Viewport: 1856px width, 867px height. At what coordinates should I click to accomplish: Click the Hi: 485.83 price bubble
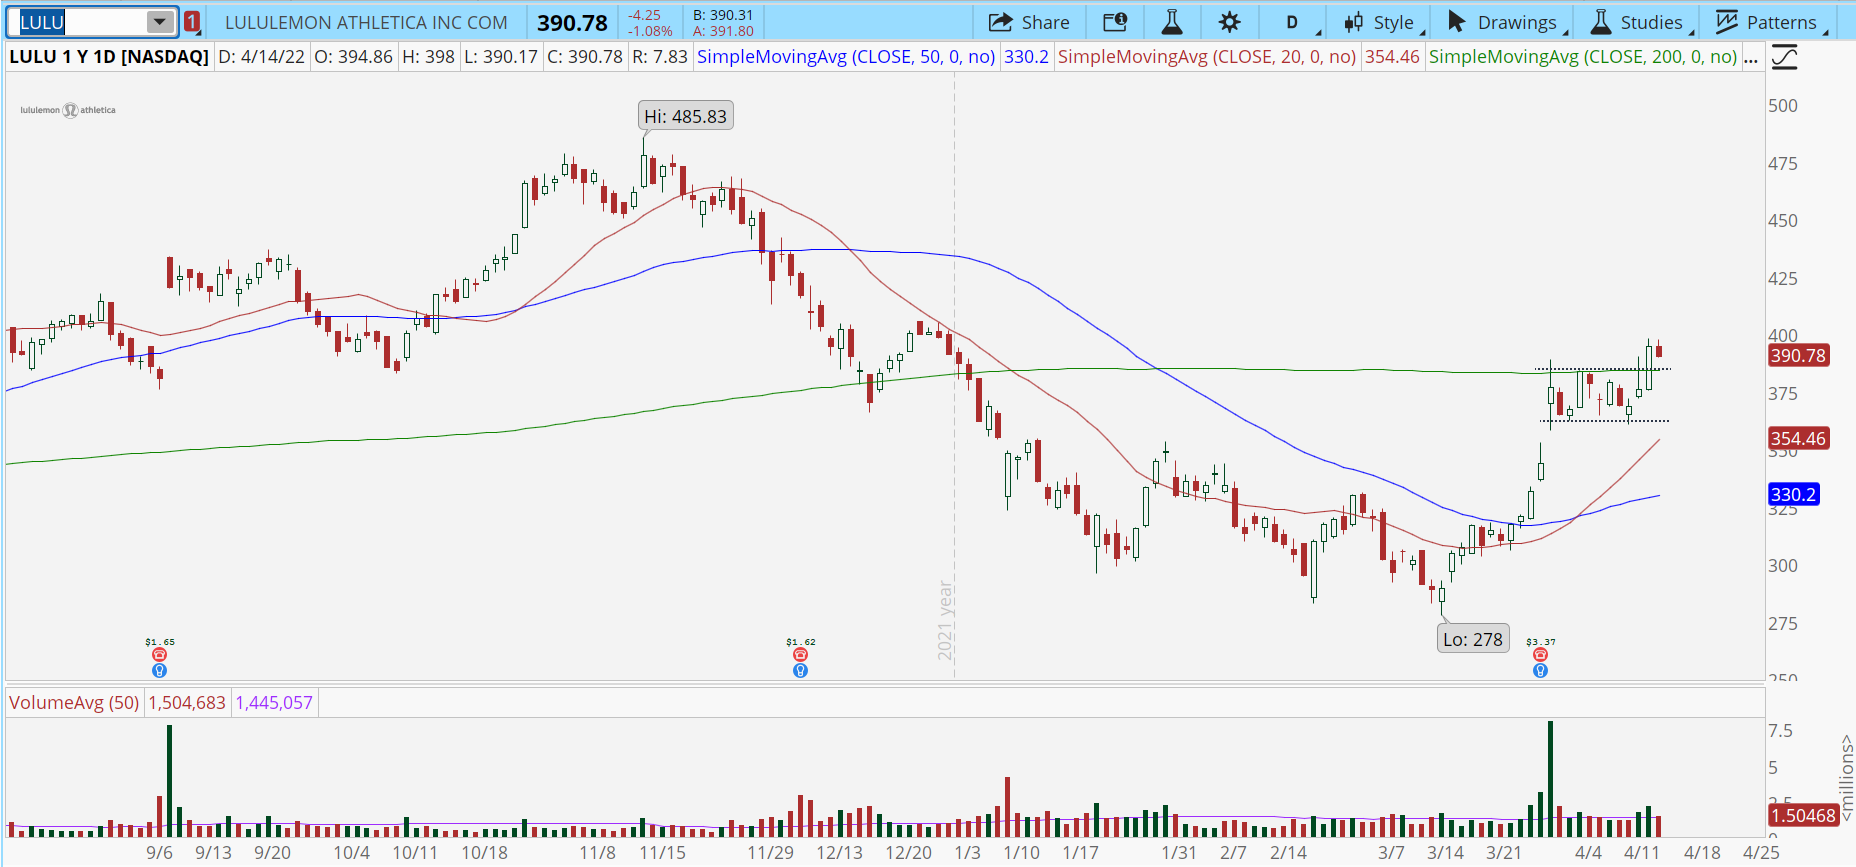click(x=686, y=116)
